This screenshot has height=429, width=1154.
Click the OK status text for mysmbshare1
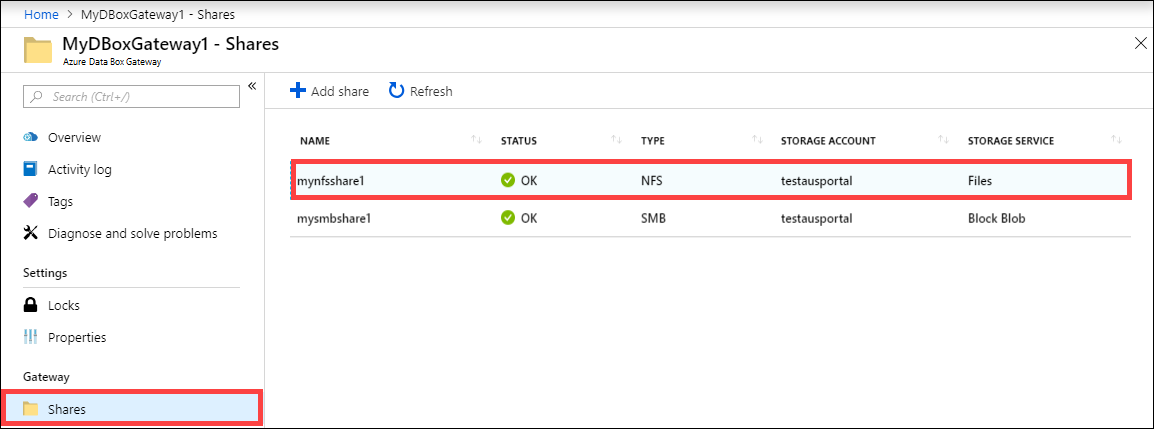(529, 219)
